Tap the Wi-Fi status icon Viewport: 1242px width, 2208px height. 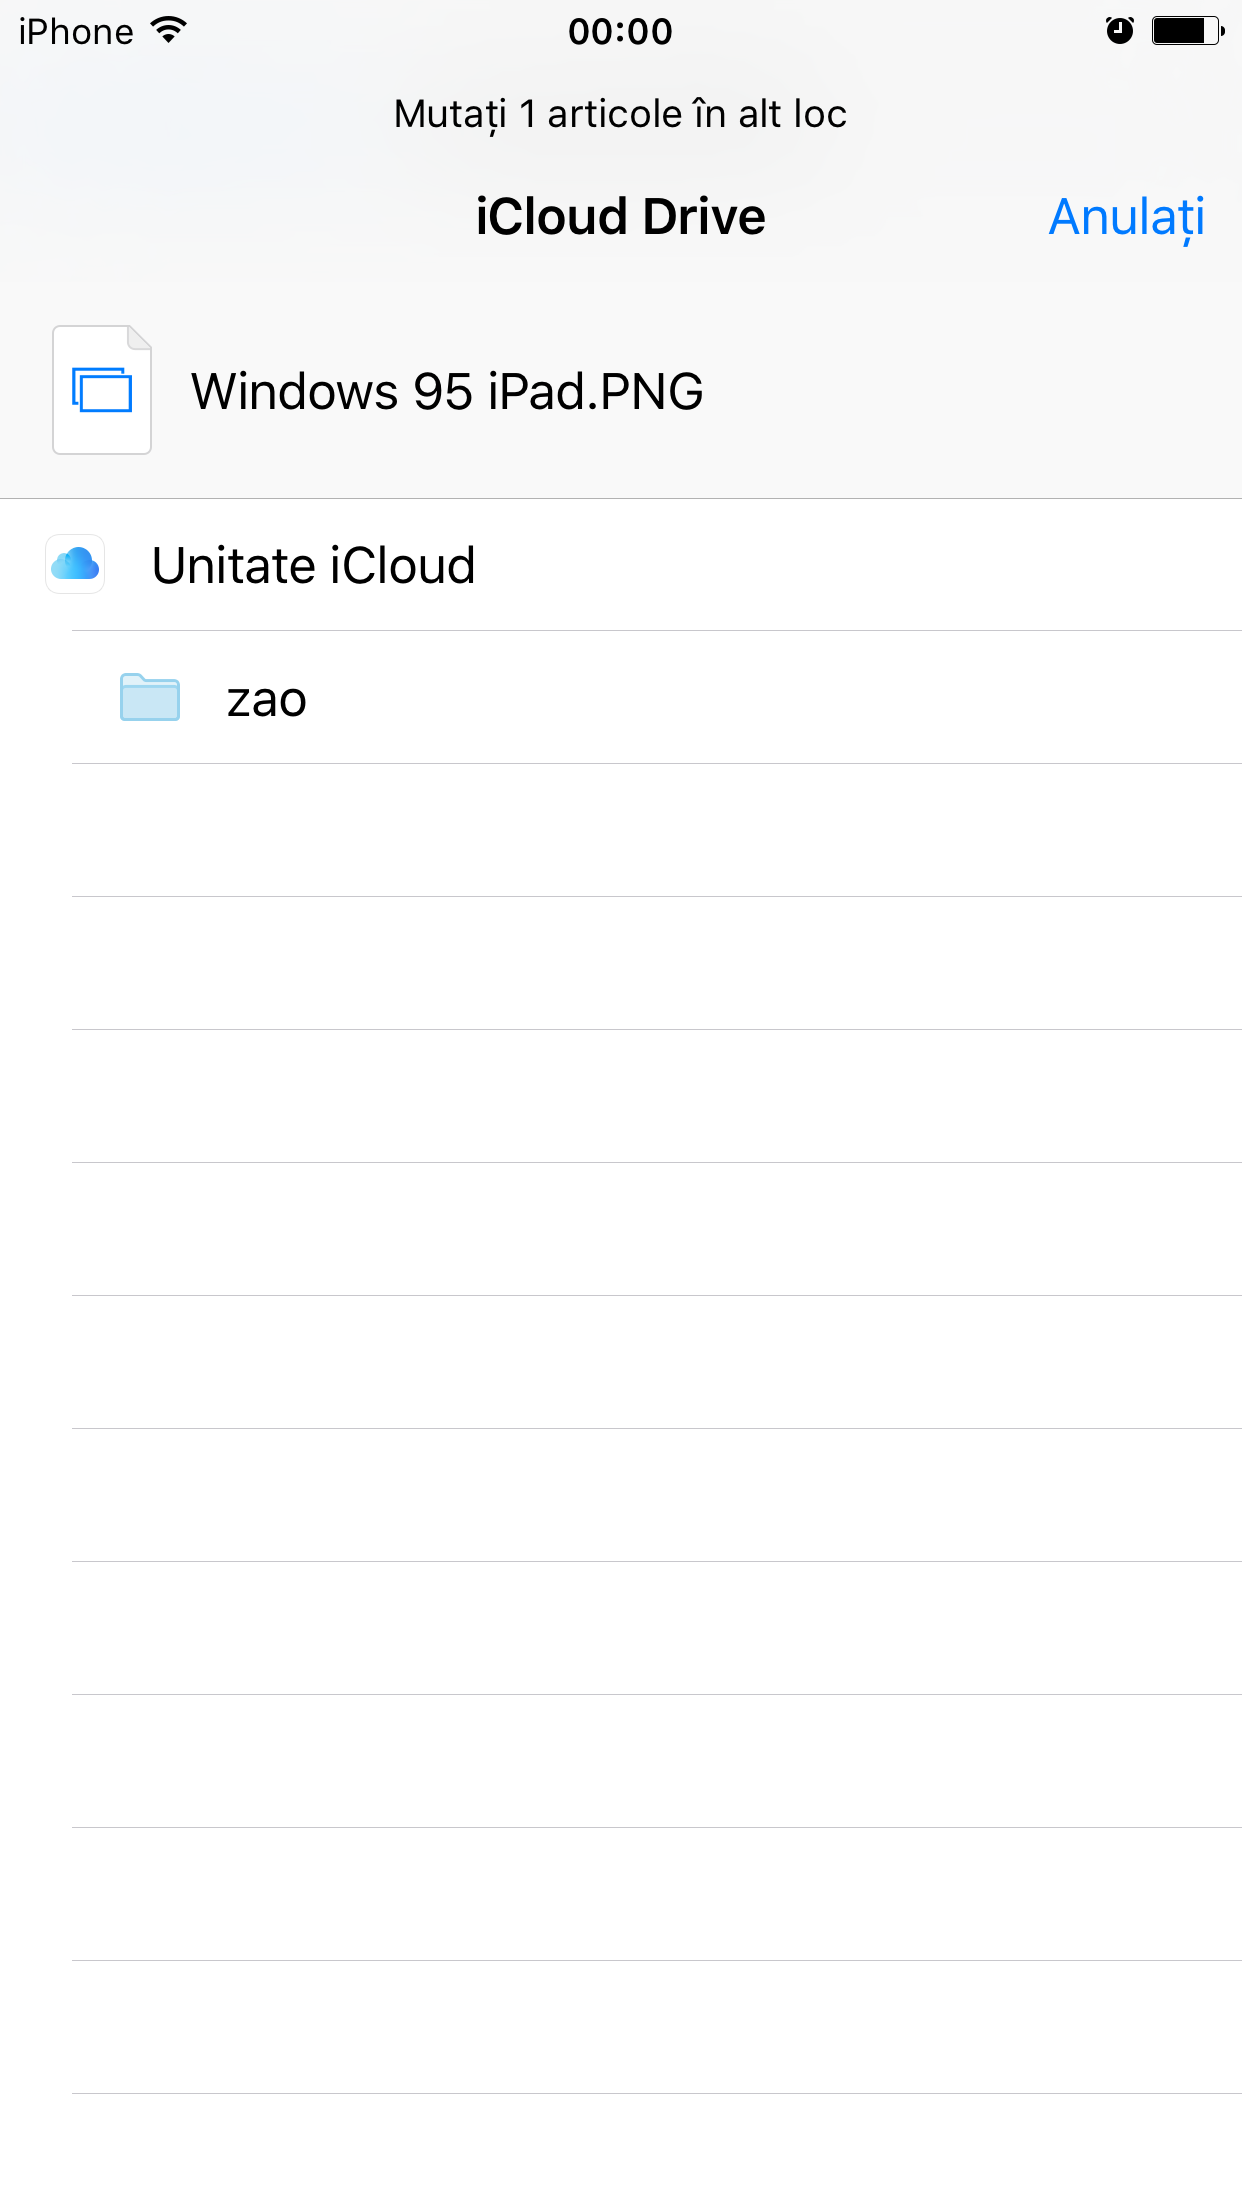(169, 31)
